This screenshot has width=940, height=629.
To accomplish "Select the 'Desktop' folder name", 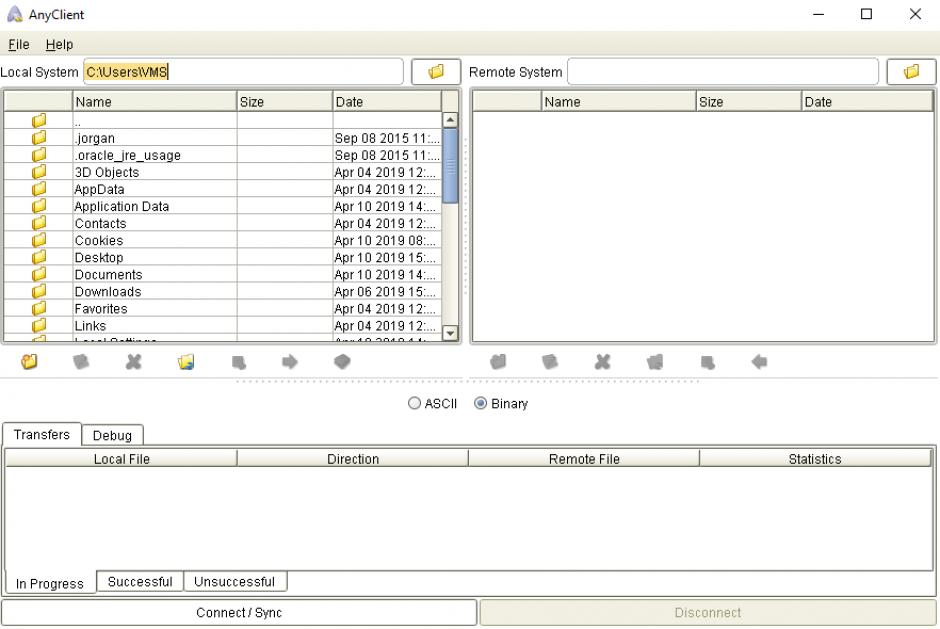I will (x=99, y=258).
